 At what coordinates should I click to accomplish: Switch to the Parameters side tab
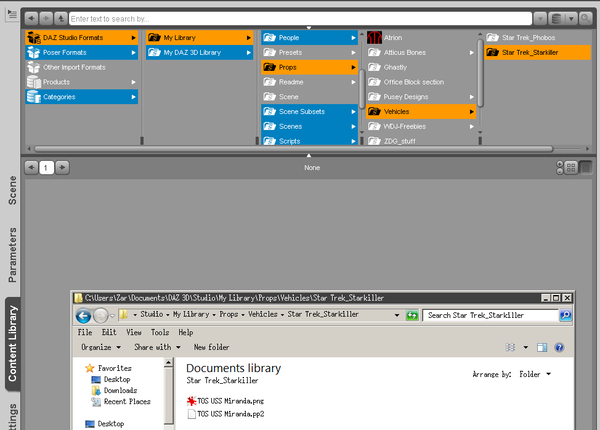click(12, 255)
